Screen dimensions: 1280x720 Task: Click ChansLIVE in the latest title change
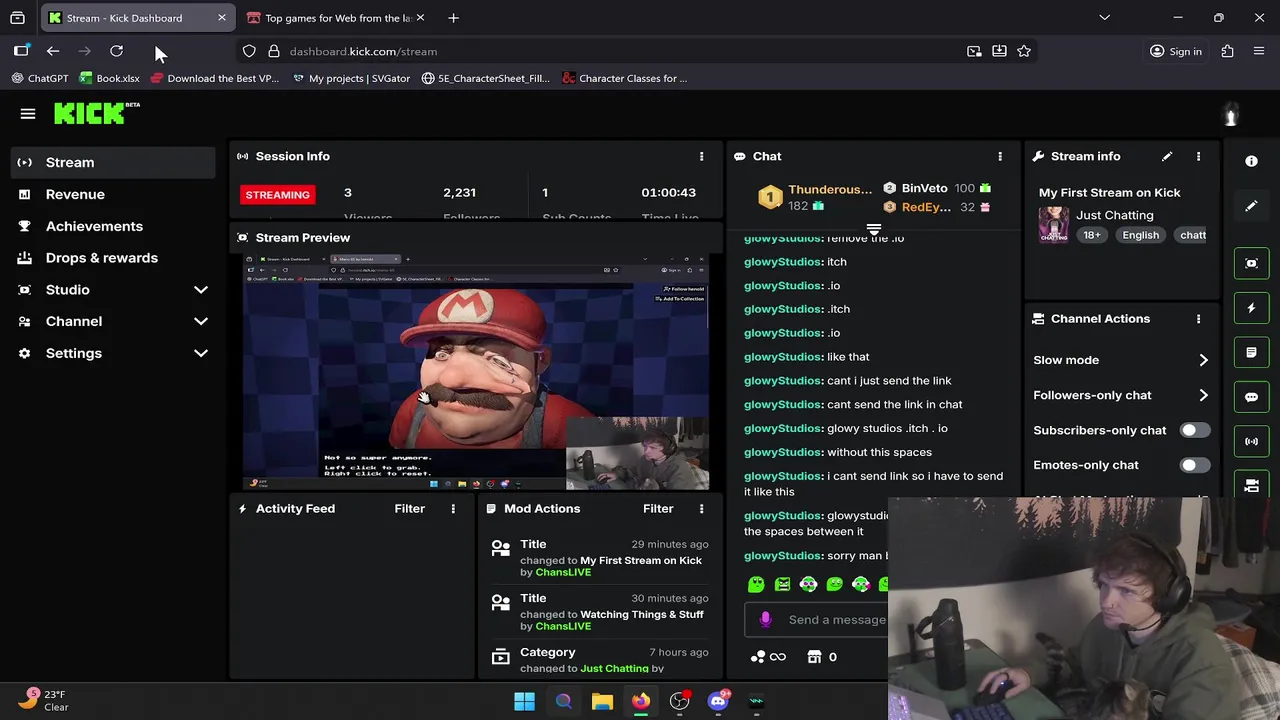[563, 572]
